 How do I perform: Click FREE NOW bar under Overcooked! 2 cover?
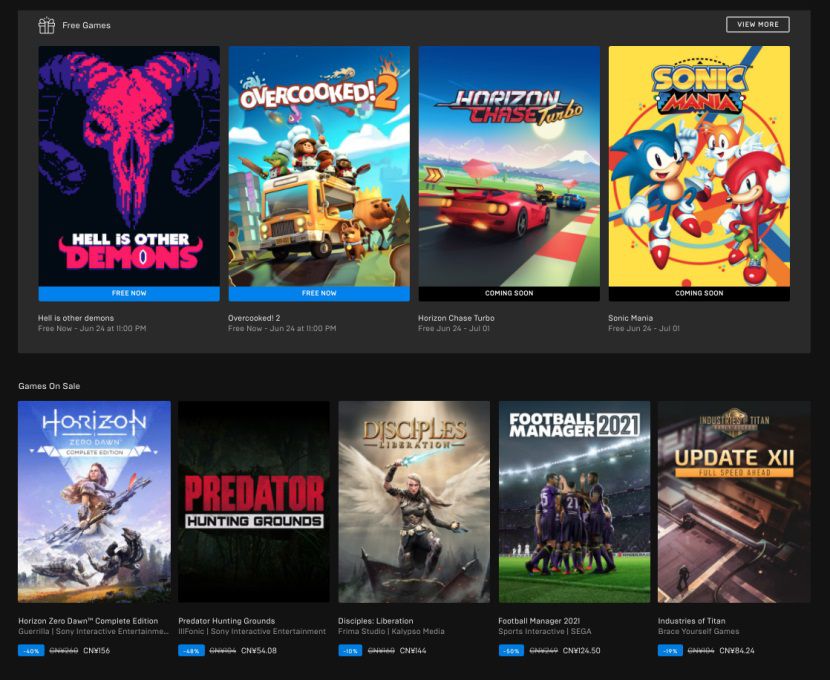click(x=319, y=294)
